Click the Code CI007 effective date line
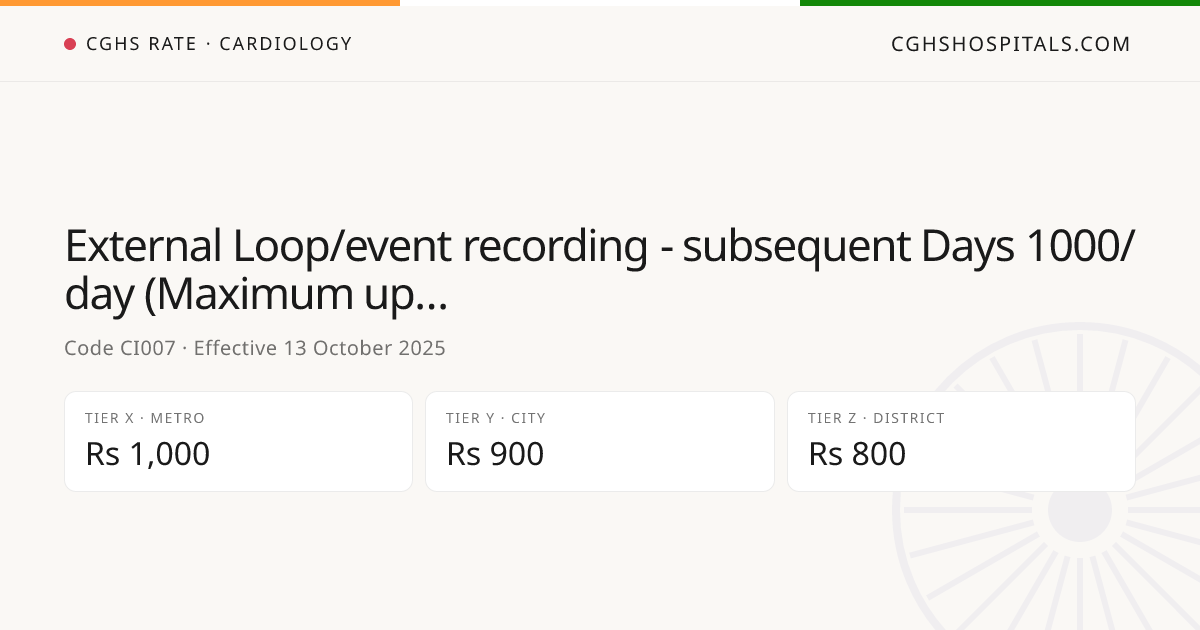This screenshot has height=630, width=1200. point(255,348)
